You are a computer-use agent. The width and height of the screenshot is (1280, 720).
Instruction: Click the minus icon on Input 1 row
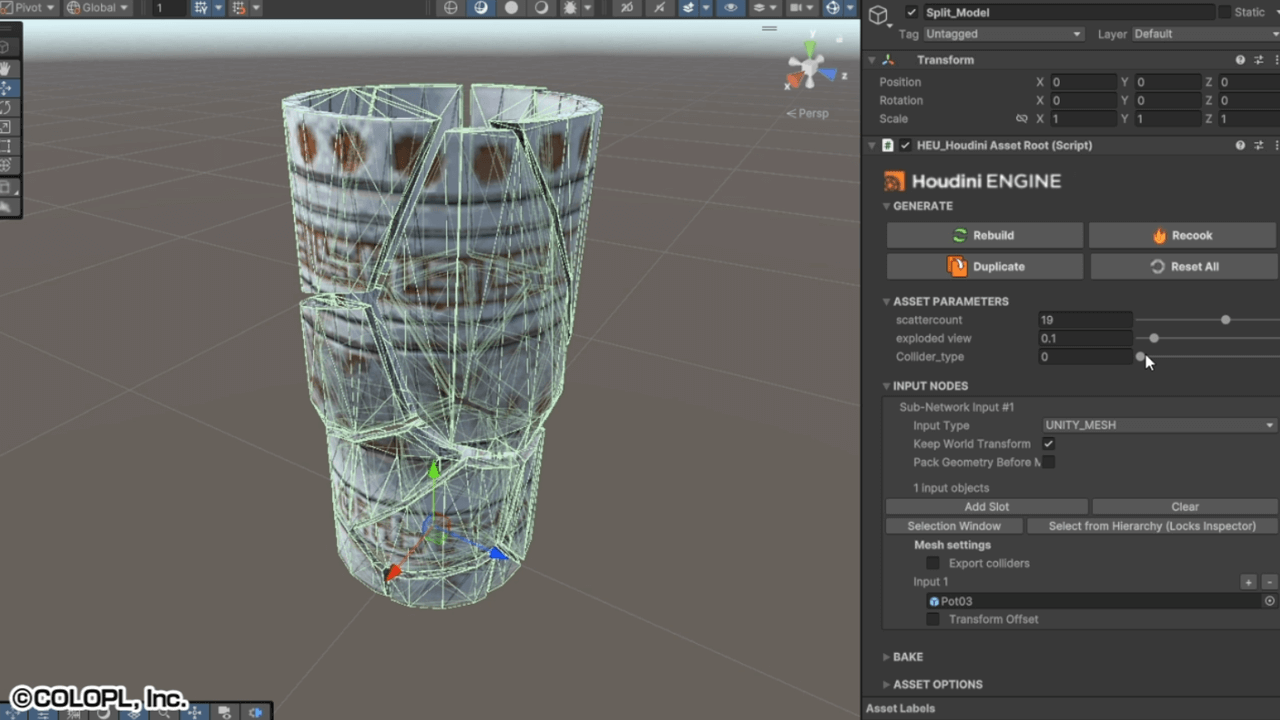1269,582
